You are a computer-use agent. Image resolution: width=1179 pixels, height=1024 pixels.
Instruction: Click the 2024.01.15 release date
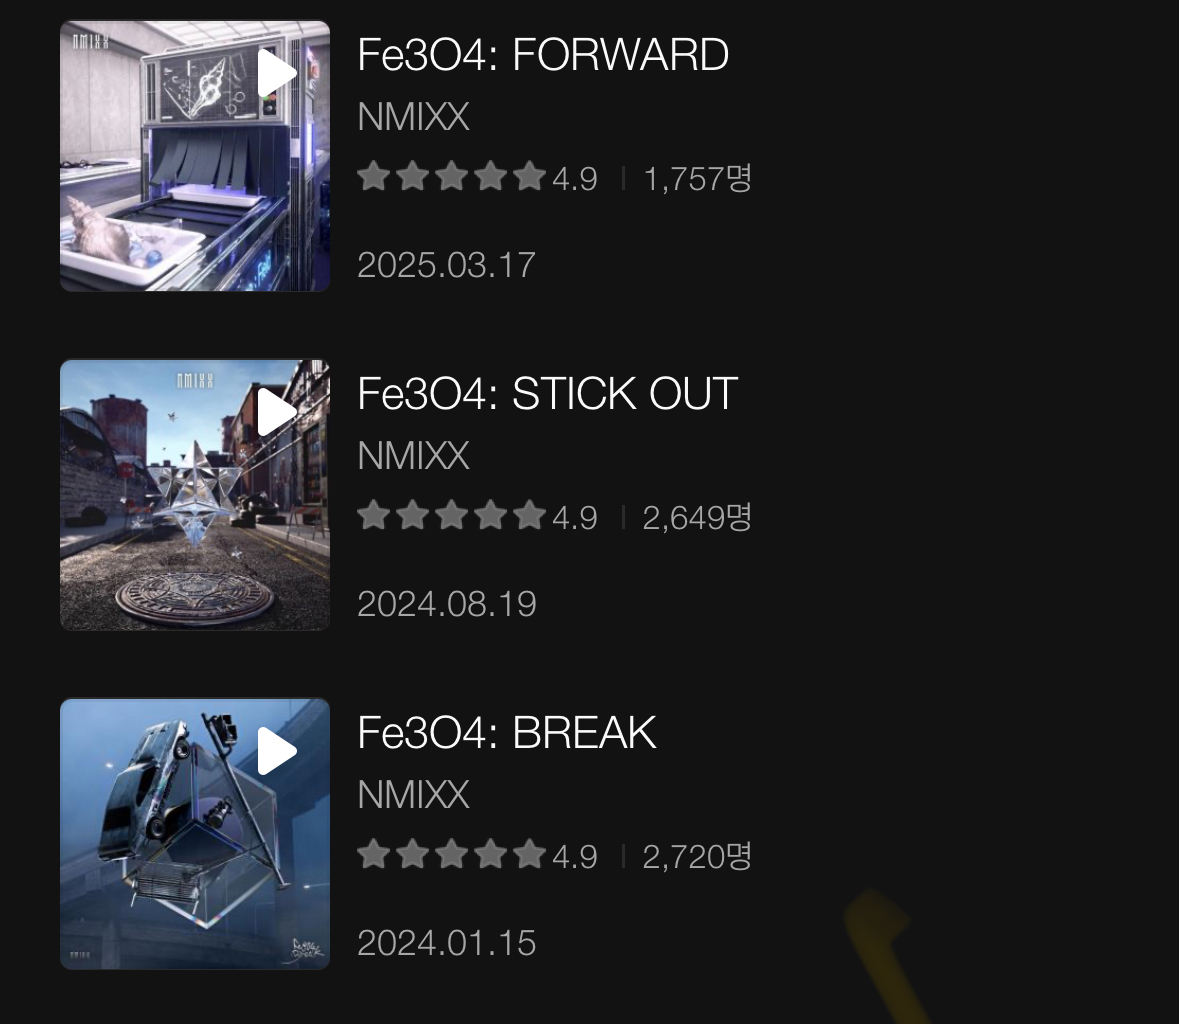coord(447,944)
